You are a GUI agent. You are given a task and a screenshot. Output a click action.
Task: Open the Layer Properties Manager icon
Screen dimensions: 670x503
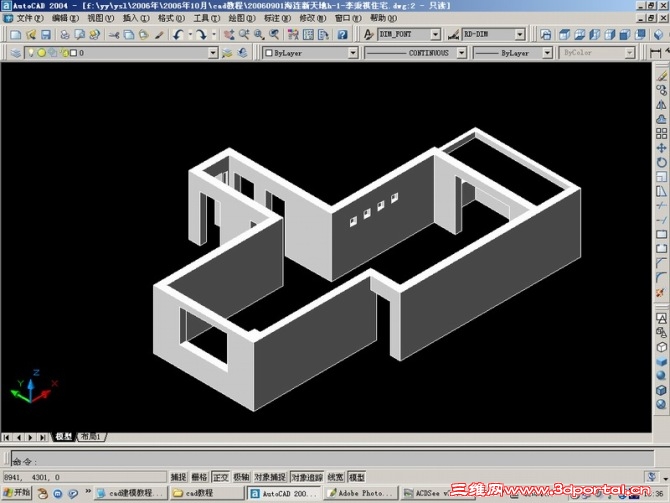click(x=16, y=53)
